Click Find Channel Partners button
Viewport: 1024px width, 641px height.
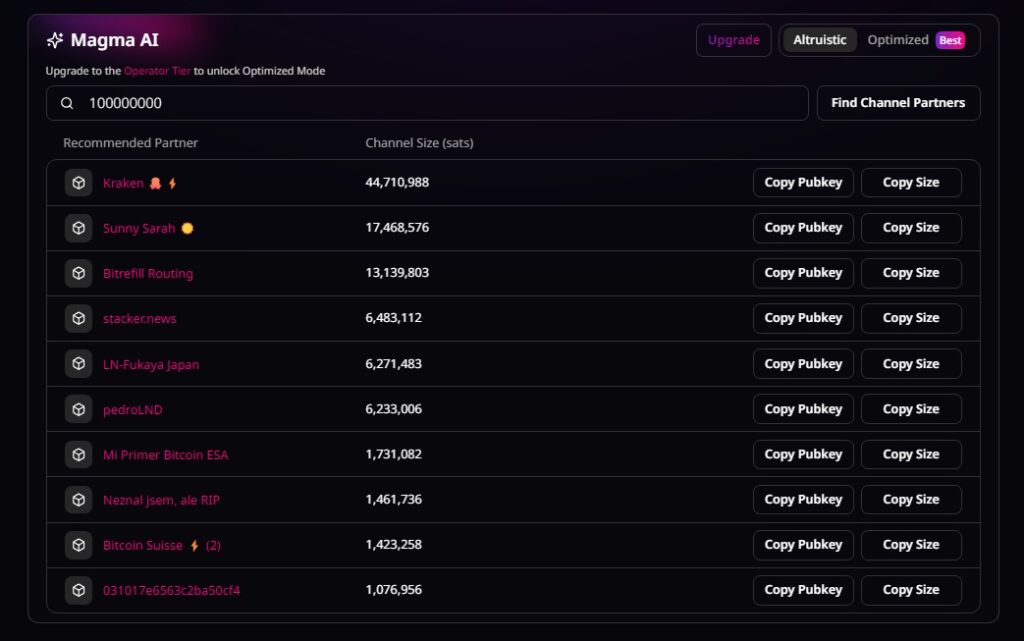(898, 102)
